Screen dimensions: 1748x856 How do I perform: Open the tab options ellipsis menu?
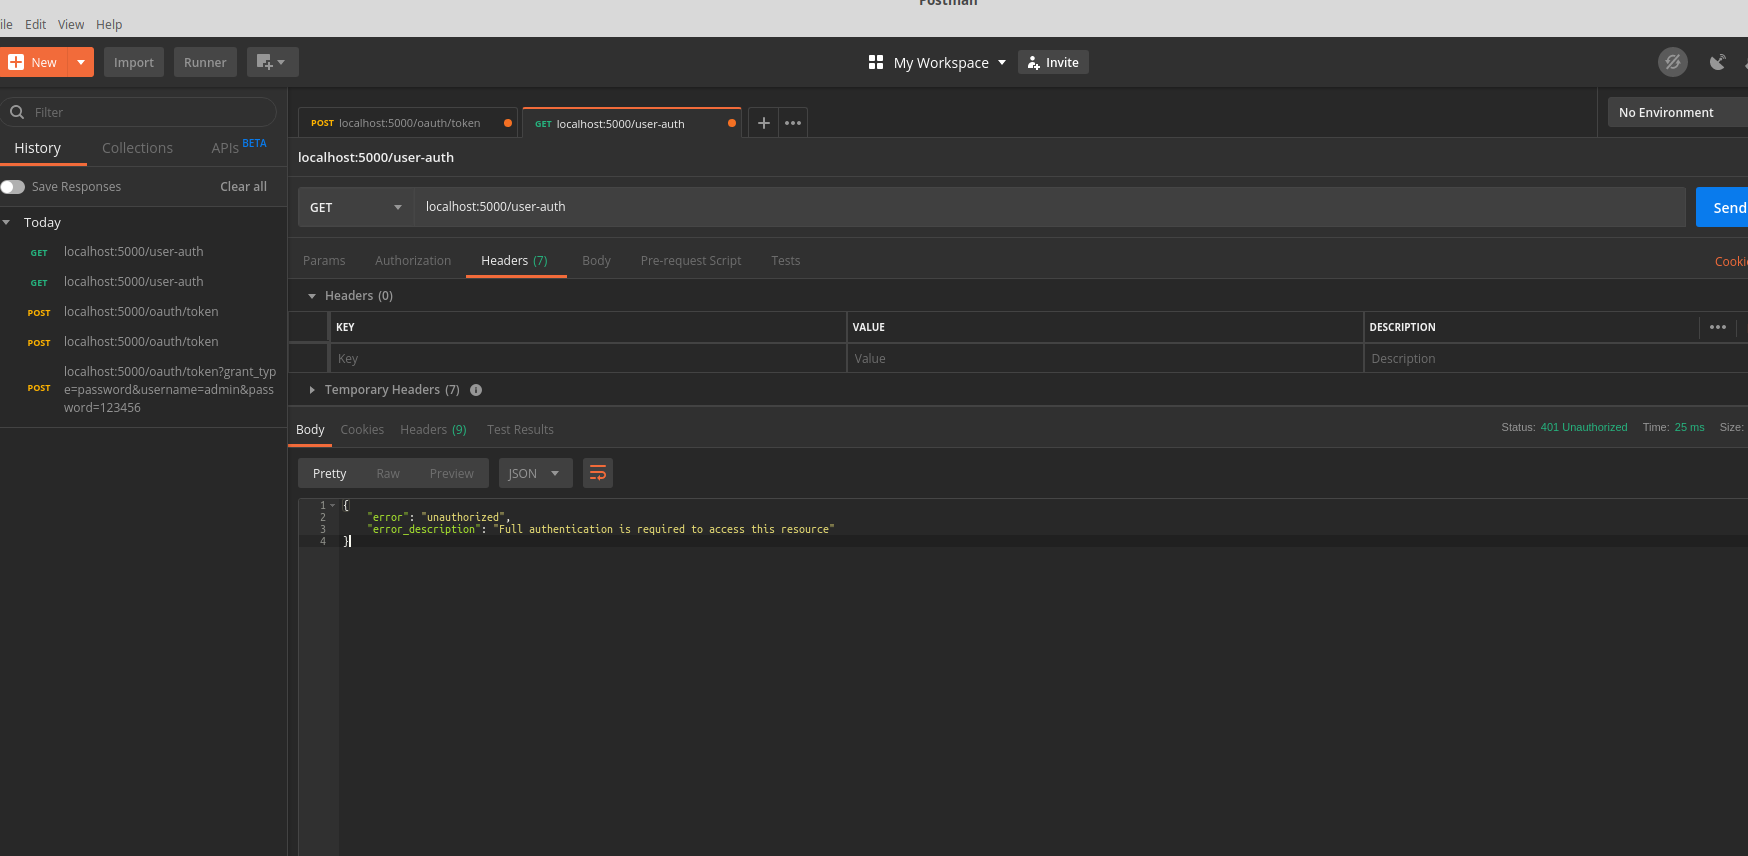pos(793,123)
